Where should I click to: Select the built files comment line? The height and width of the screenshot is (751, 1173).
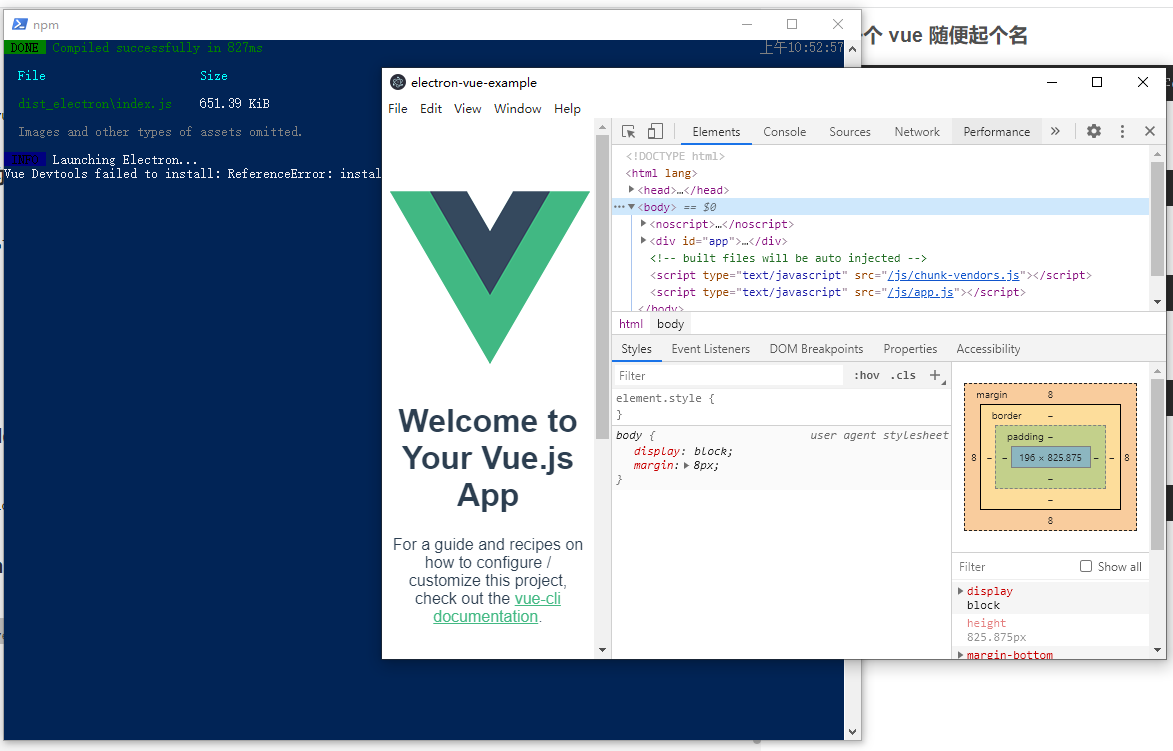(788, 258)
